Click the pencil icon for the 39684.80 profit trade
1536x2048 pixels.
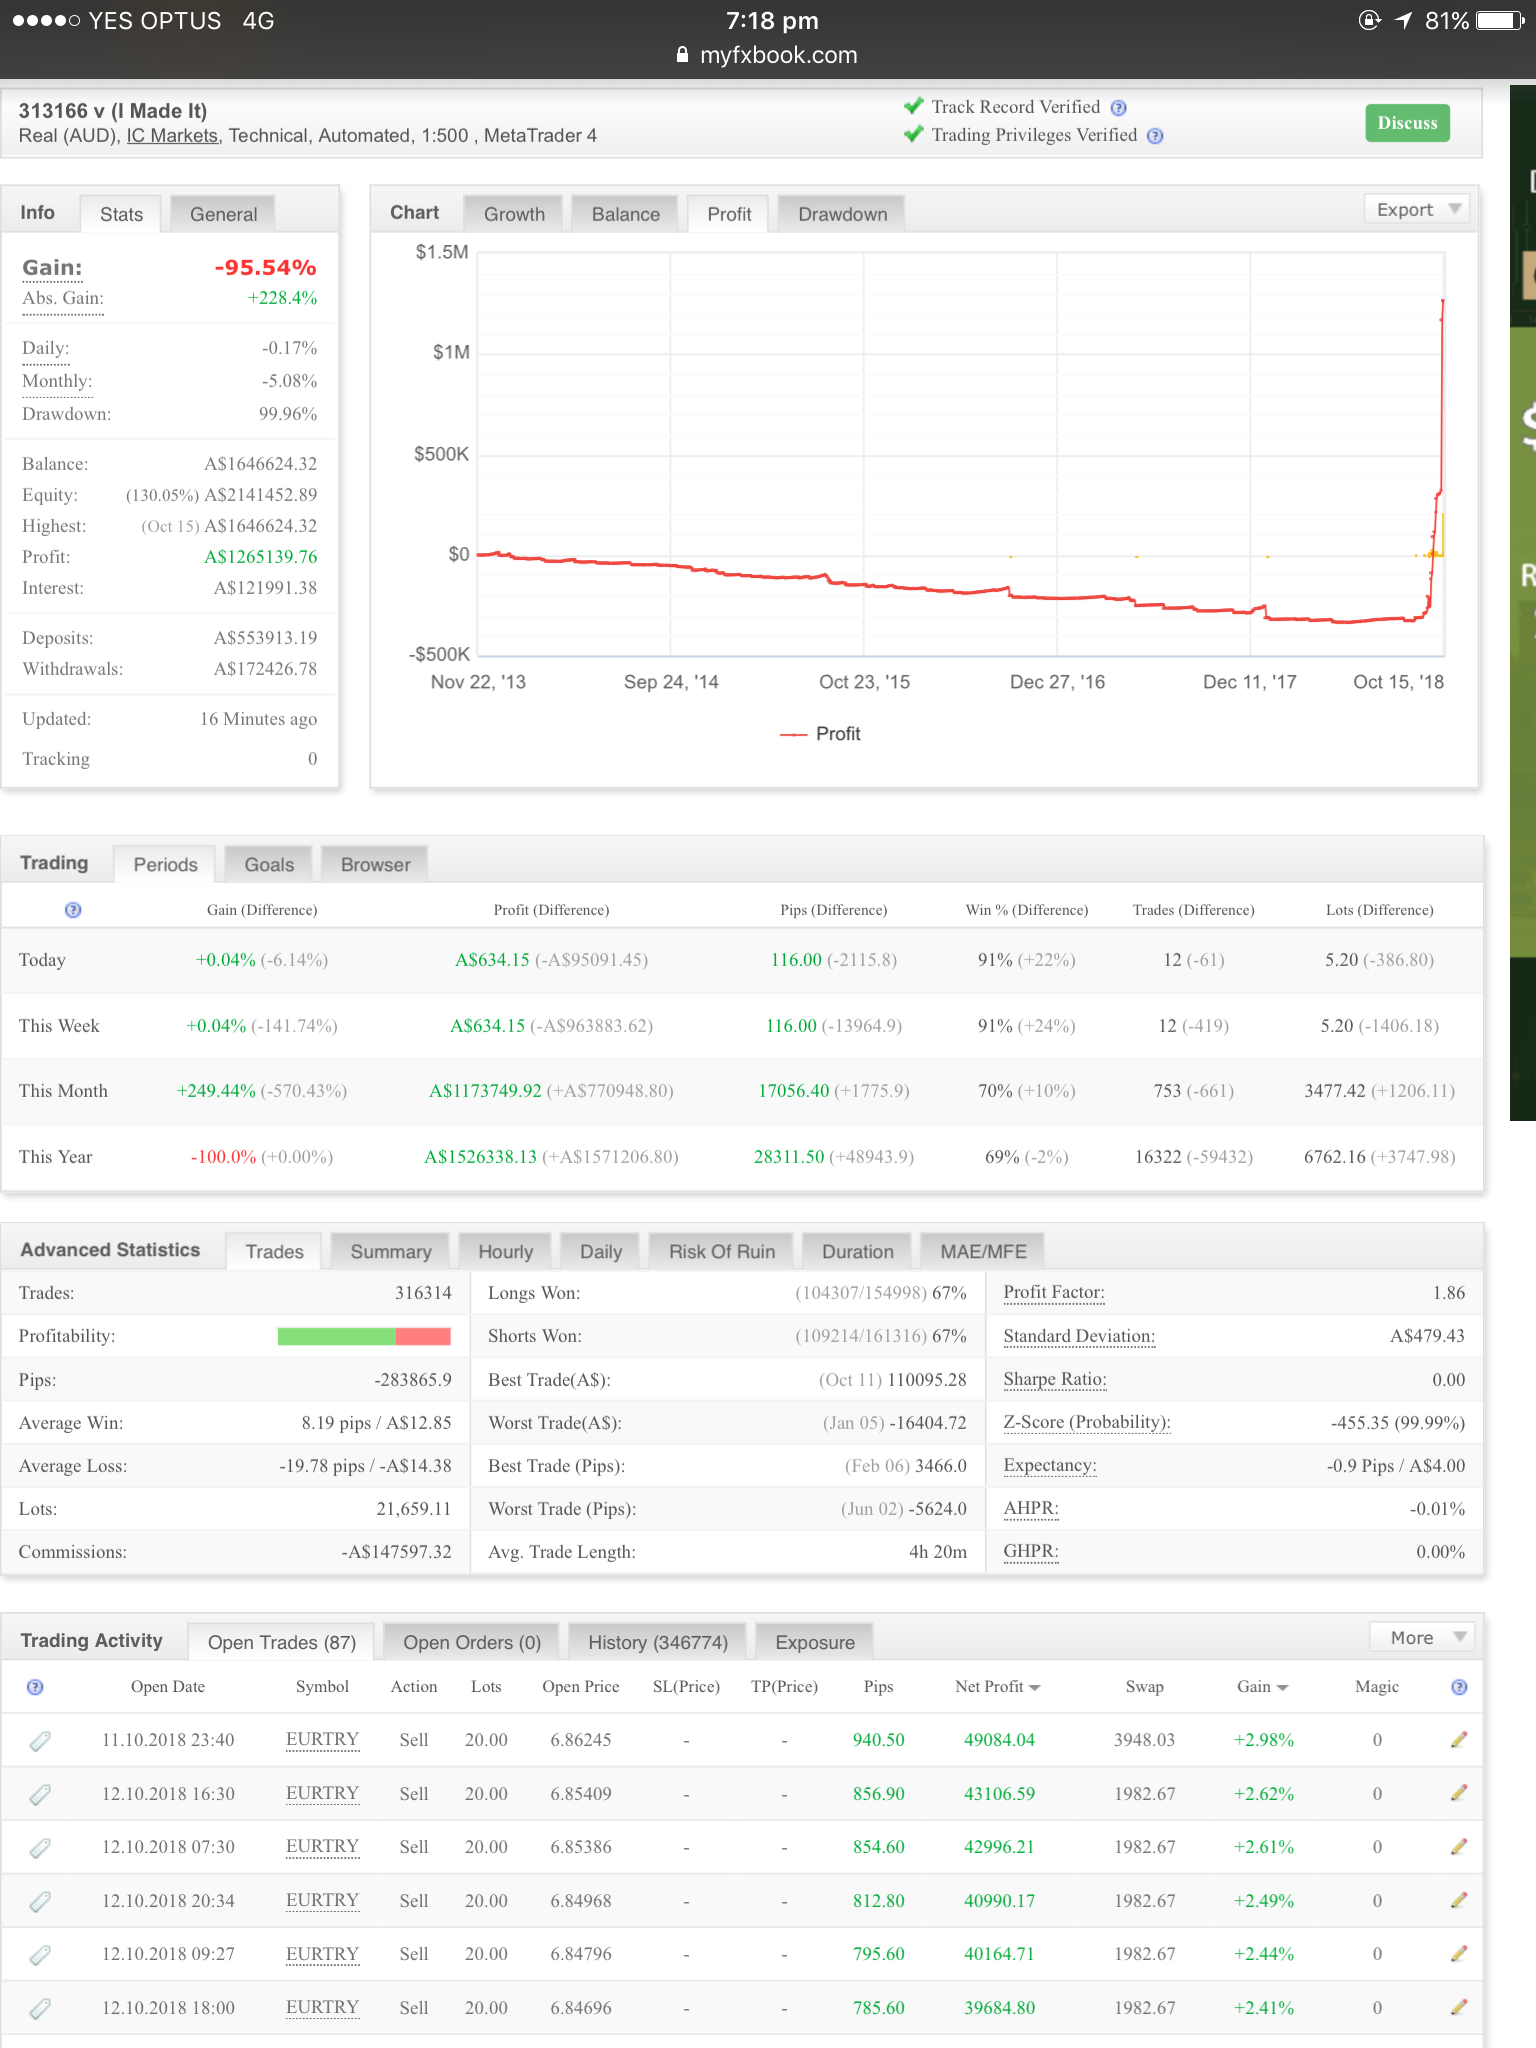click(x=1459, y=2006)
